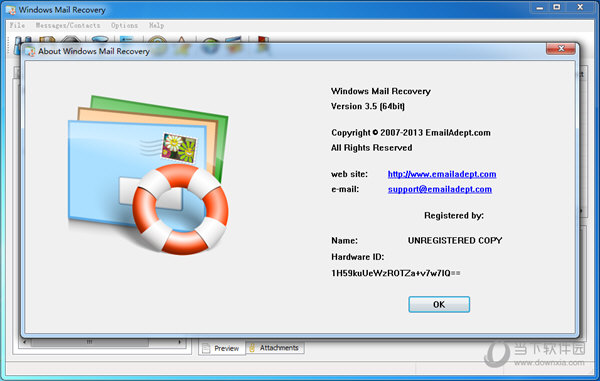Close the Windows Mail Recovery main window
The height and width of the screenshot is (381, 600).
coord(580,8)
